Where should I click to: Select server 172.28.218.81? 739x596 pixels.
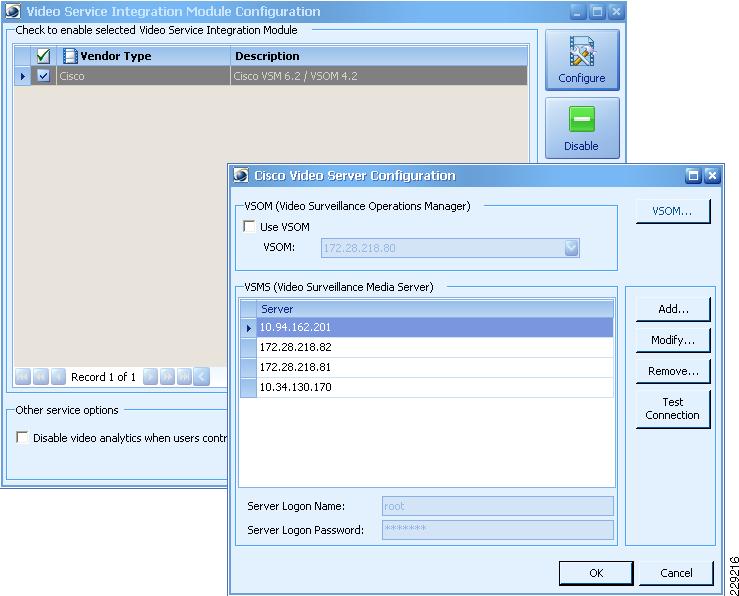pos(435,367)
